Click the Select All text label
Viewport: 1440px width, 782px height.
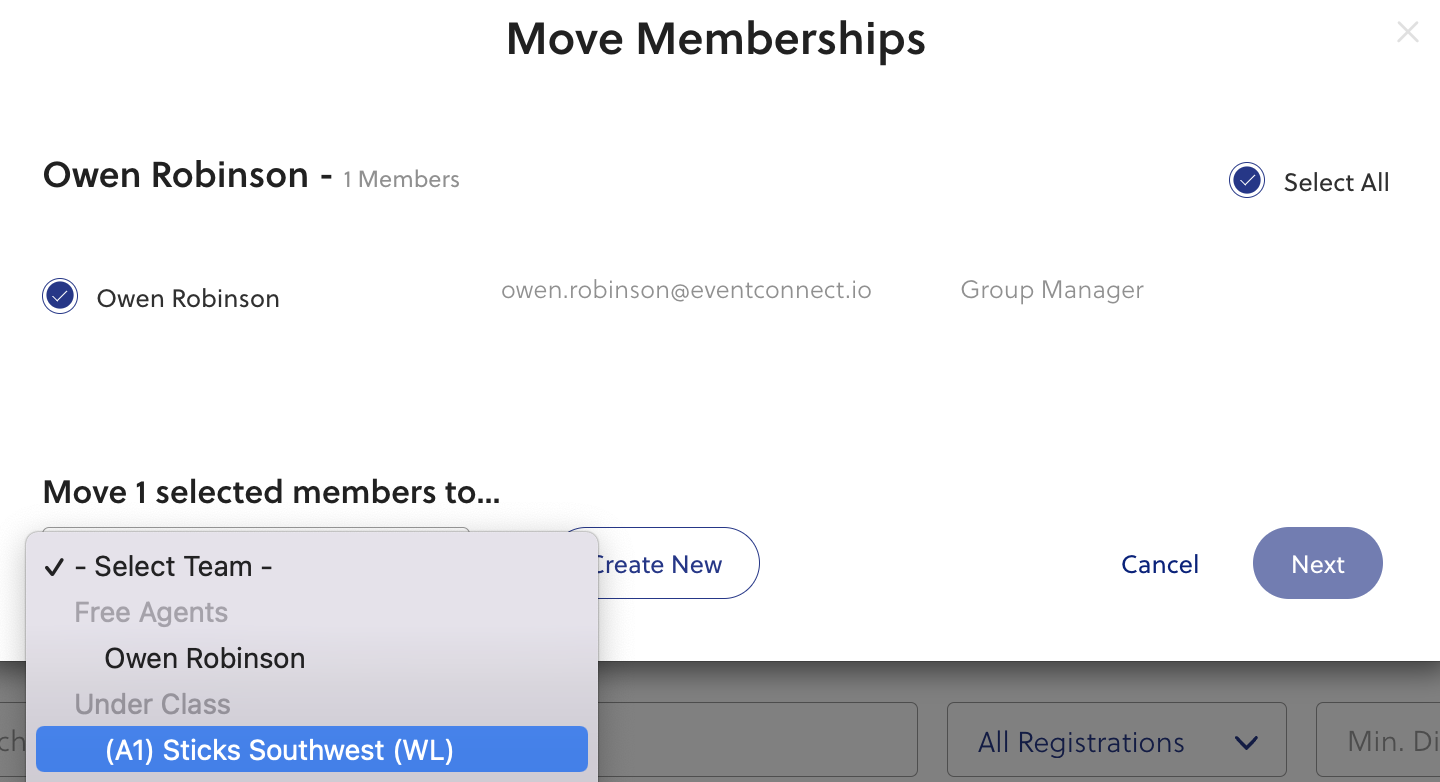1336,182
